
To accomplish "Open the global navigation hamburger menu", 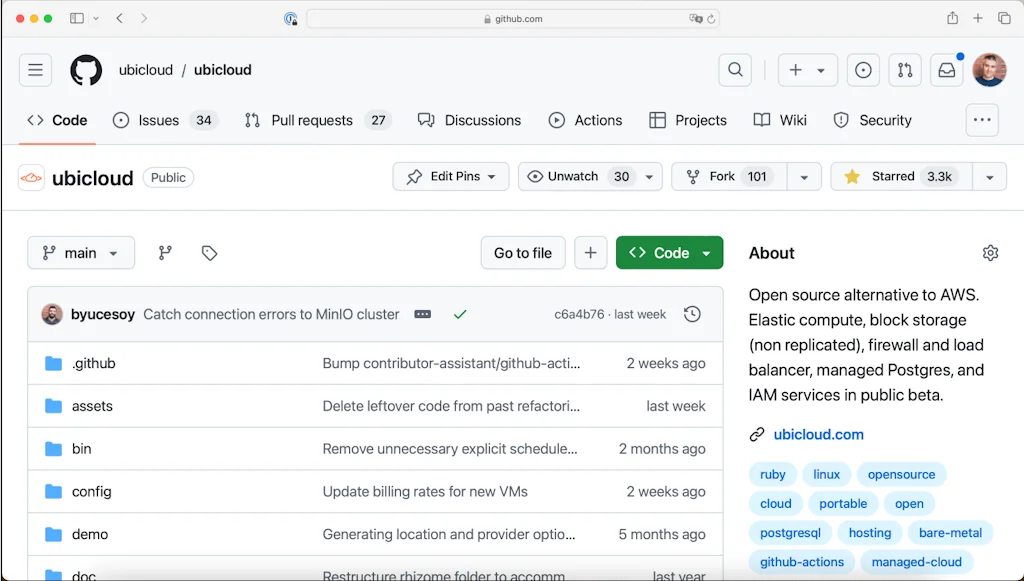I will [x=35, y=70].
